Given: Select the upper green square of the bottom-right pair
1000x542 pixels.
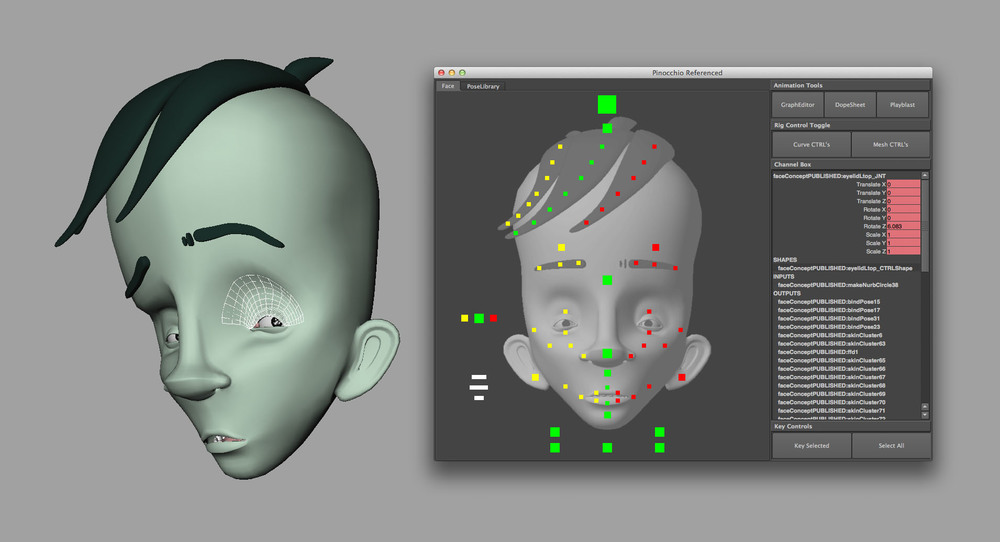Looking at the screenshot, I should point(659,432).
